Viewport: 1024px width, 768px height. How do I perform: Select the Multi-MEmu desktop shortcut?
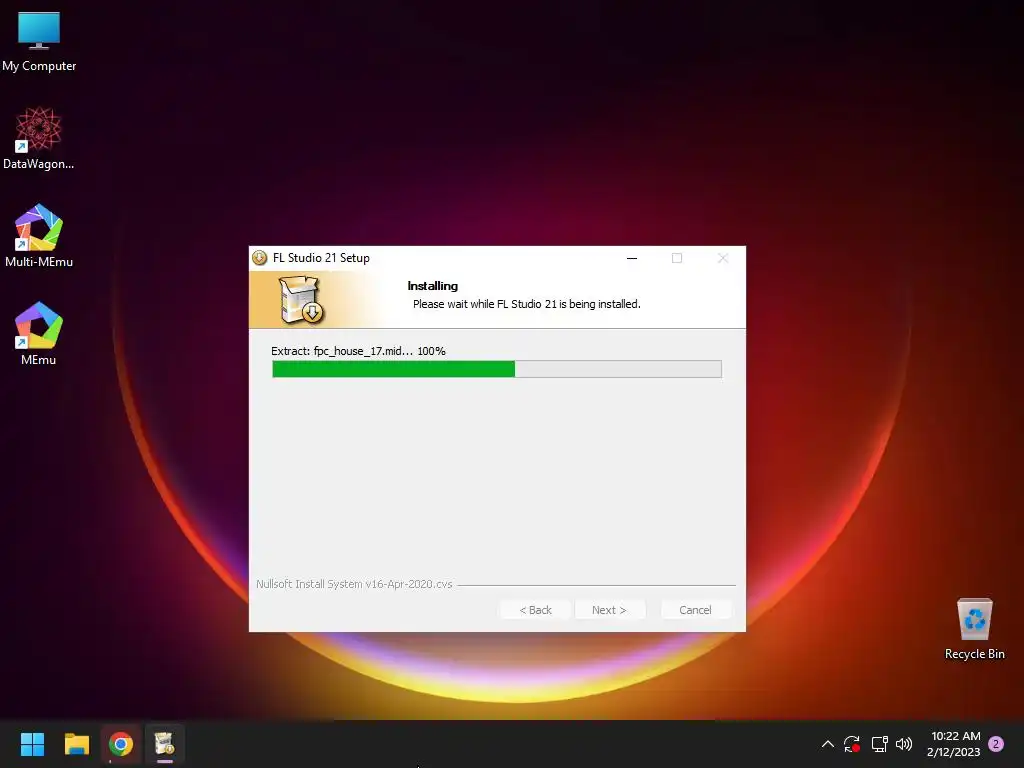(x=39, y=236)
